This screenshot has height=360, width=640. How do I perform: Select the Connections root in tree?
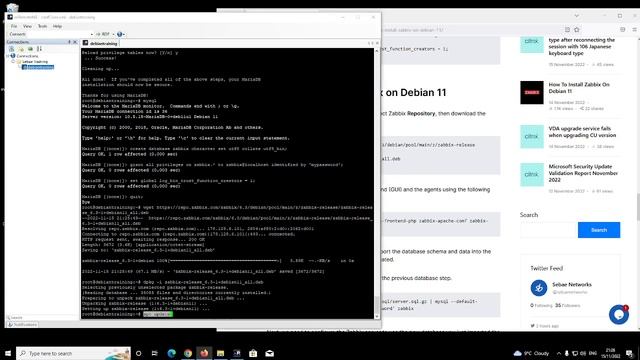pyautogui.click(x=27, y=56)
